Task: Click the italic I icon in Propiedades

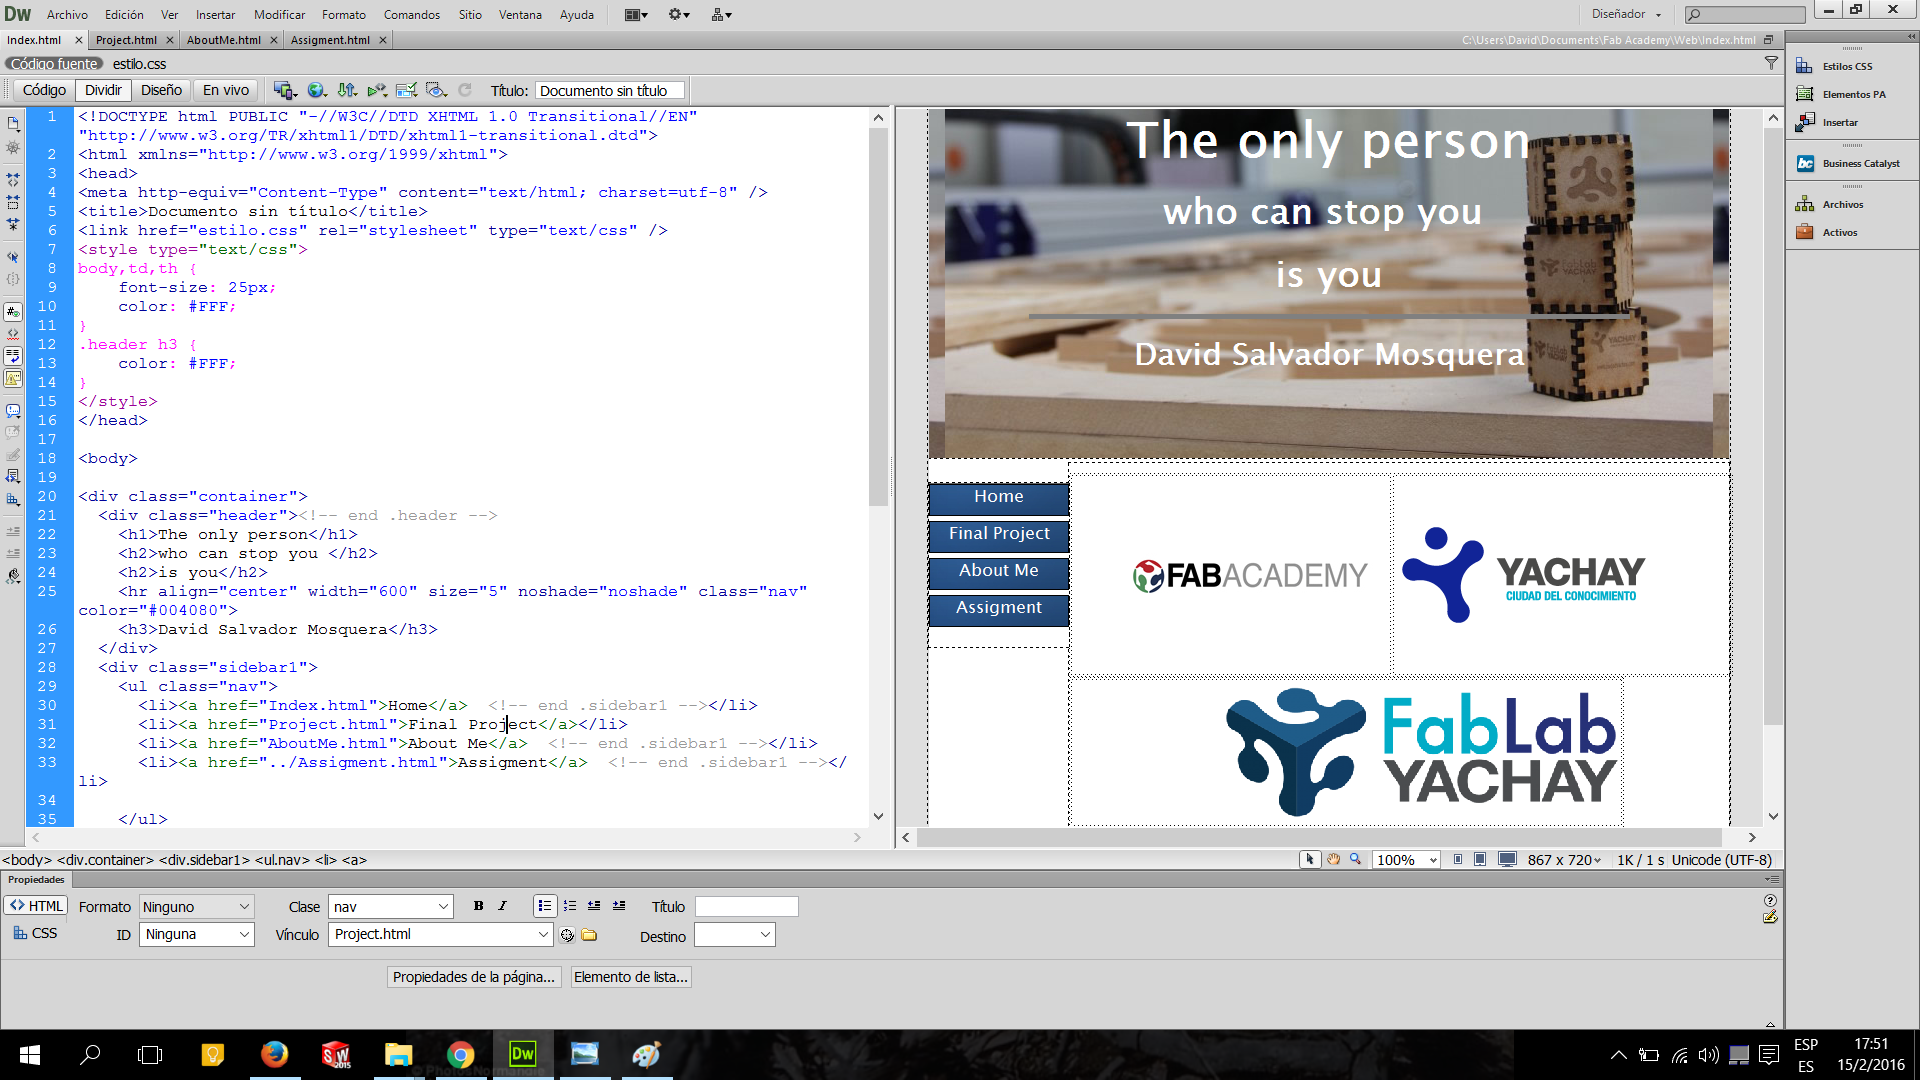Action: [x=502, y=906]
